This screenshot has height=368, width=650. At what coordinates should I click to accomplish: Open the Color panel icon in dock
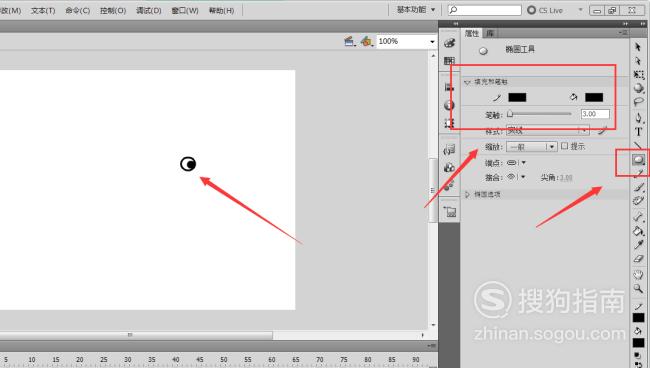pyautogui.click(x=449, y=43)
